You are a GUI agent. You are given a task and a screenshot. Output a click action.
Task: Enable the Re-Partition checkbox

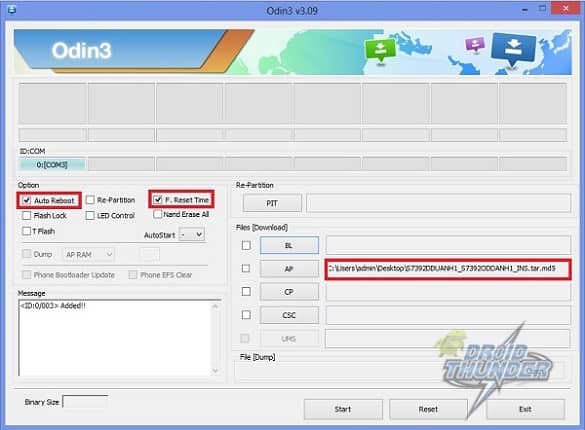click(90, 200)
